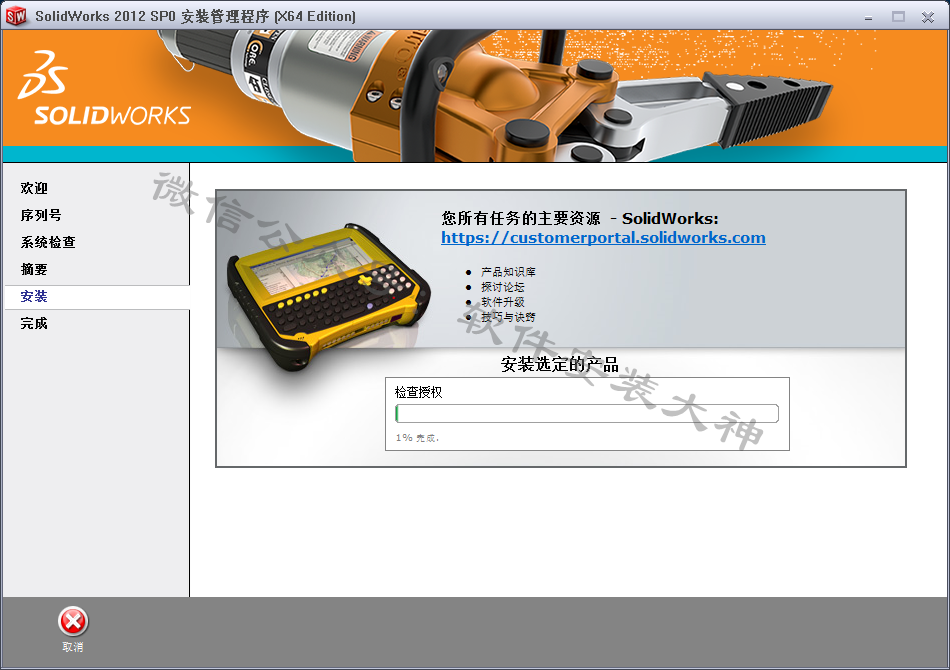Click the SW icon in the title bar
This screenshot has width=950, height=670.
[16, 16]
